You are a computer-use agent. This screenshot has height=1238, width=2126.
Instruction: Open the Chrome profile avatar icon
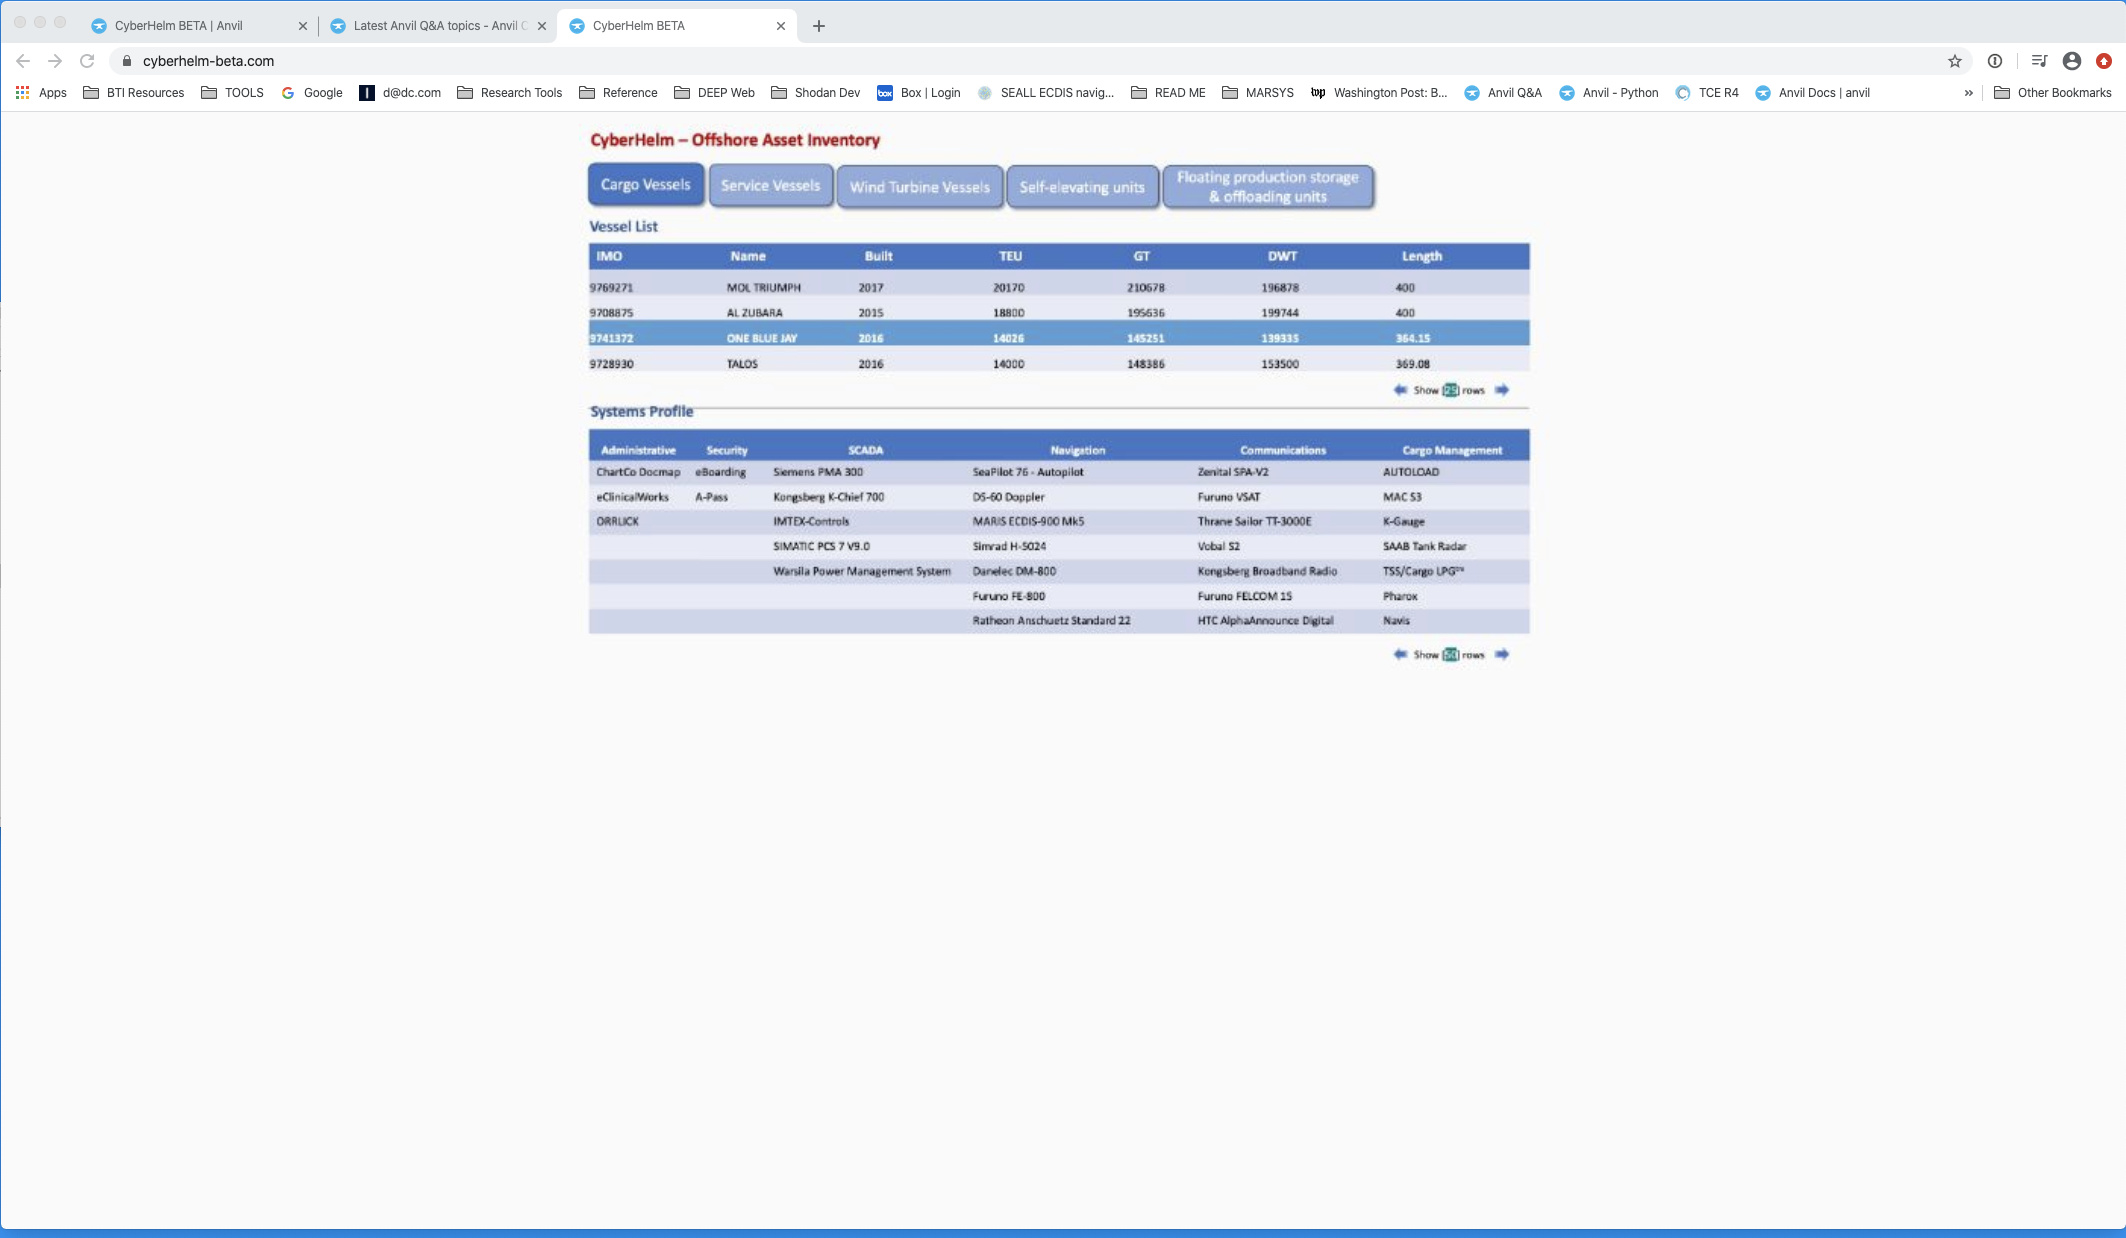point(2072,61)
